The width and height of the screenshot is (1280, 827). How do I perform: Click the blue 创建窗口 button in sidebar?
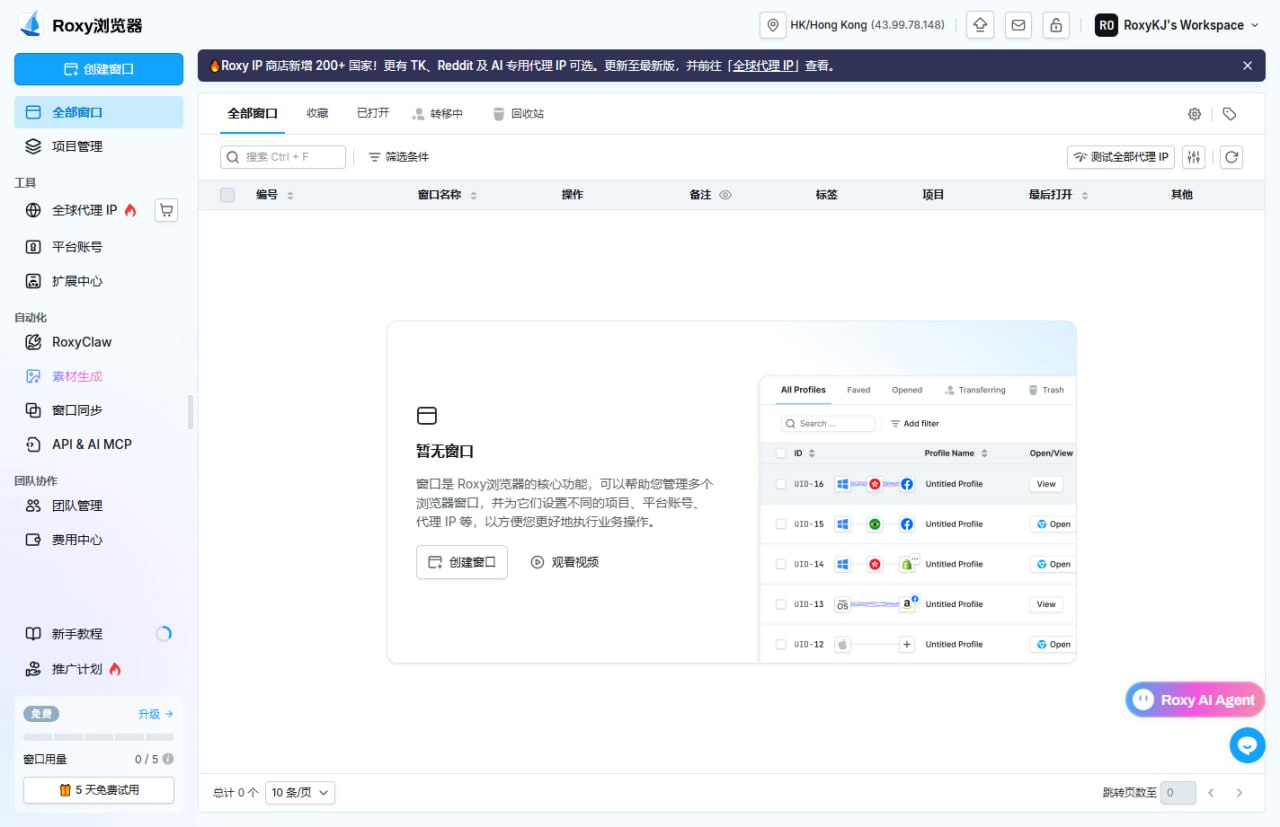coord(99,69)
